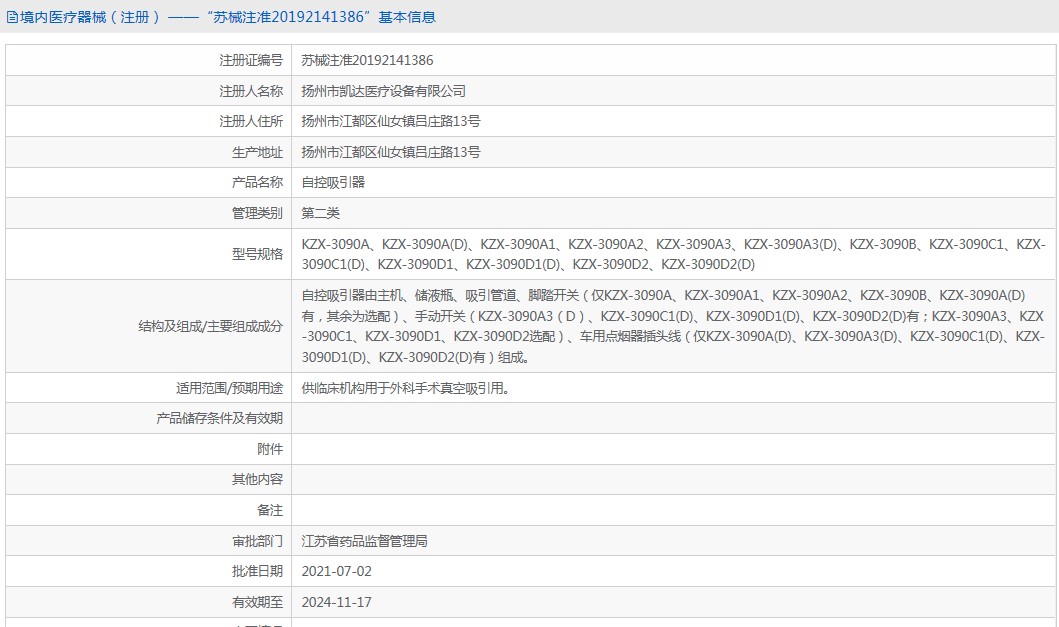1059x627 pixels.
Task: Click the 审批部门 label
Action: pos(257,541)
